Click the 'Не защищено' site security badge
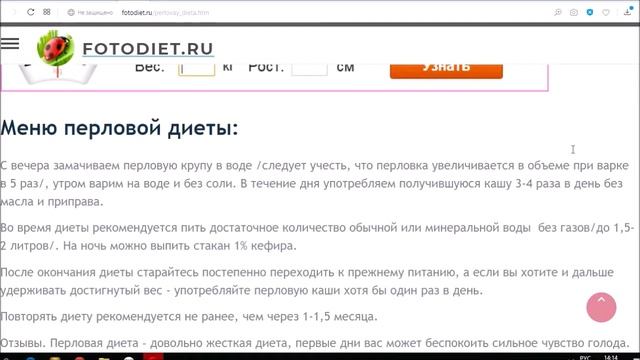 tap(90, 13)
